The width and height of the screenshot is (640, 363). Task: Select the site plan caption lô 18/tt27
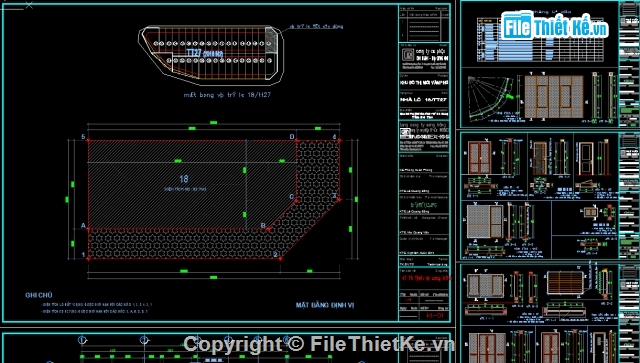click(x=227, y=95)
